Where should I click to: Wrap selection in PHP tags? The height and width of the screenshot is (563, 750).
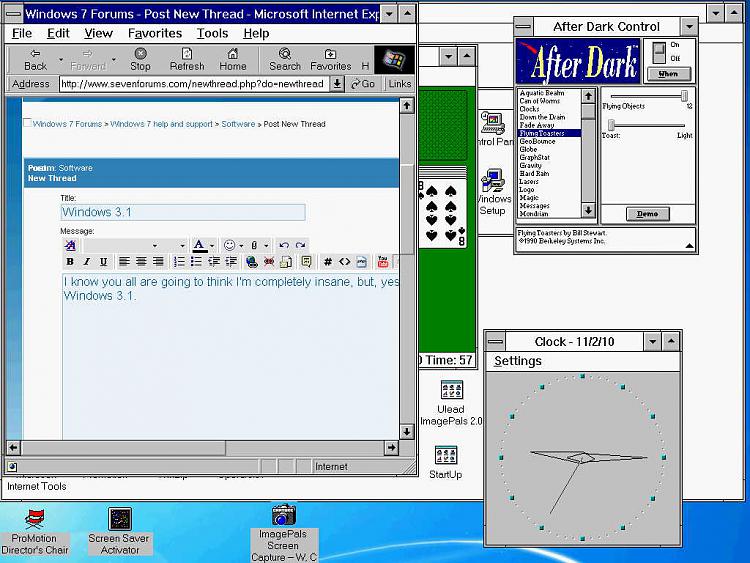tap(362, 262)
